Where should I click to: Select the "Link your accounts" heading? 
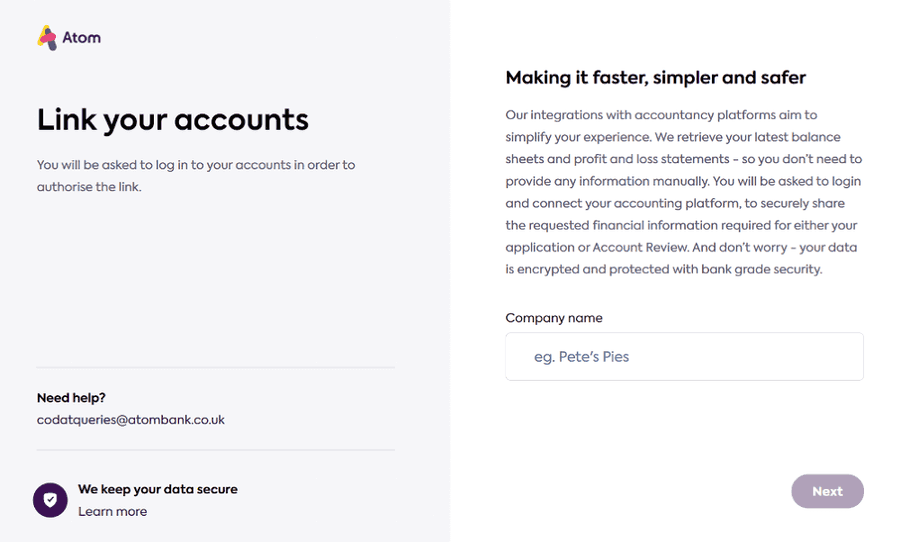(x=173, y=120)
